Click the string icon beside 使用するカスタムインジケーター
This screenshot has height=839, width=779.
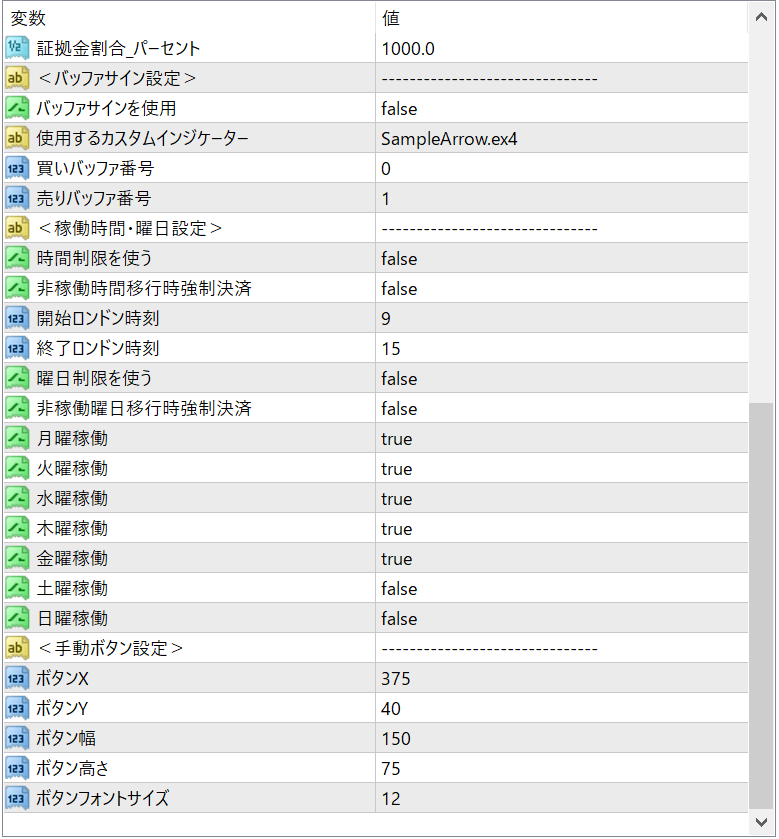pos(17,138)
